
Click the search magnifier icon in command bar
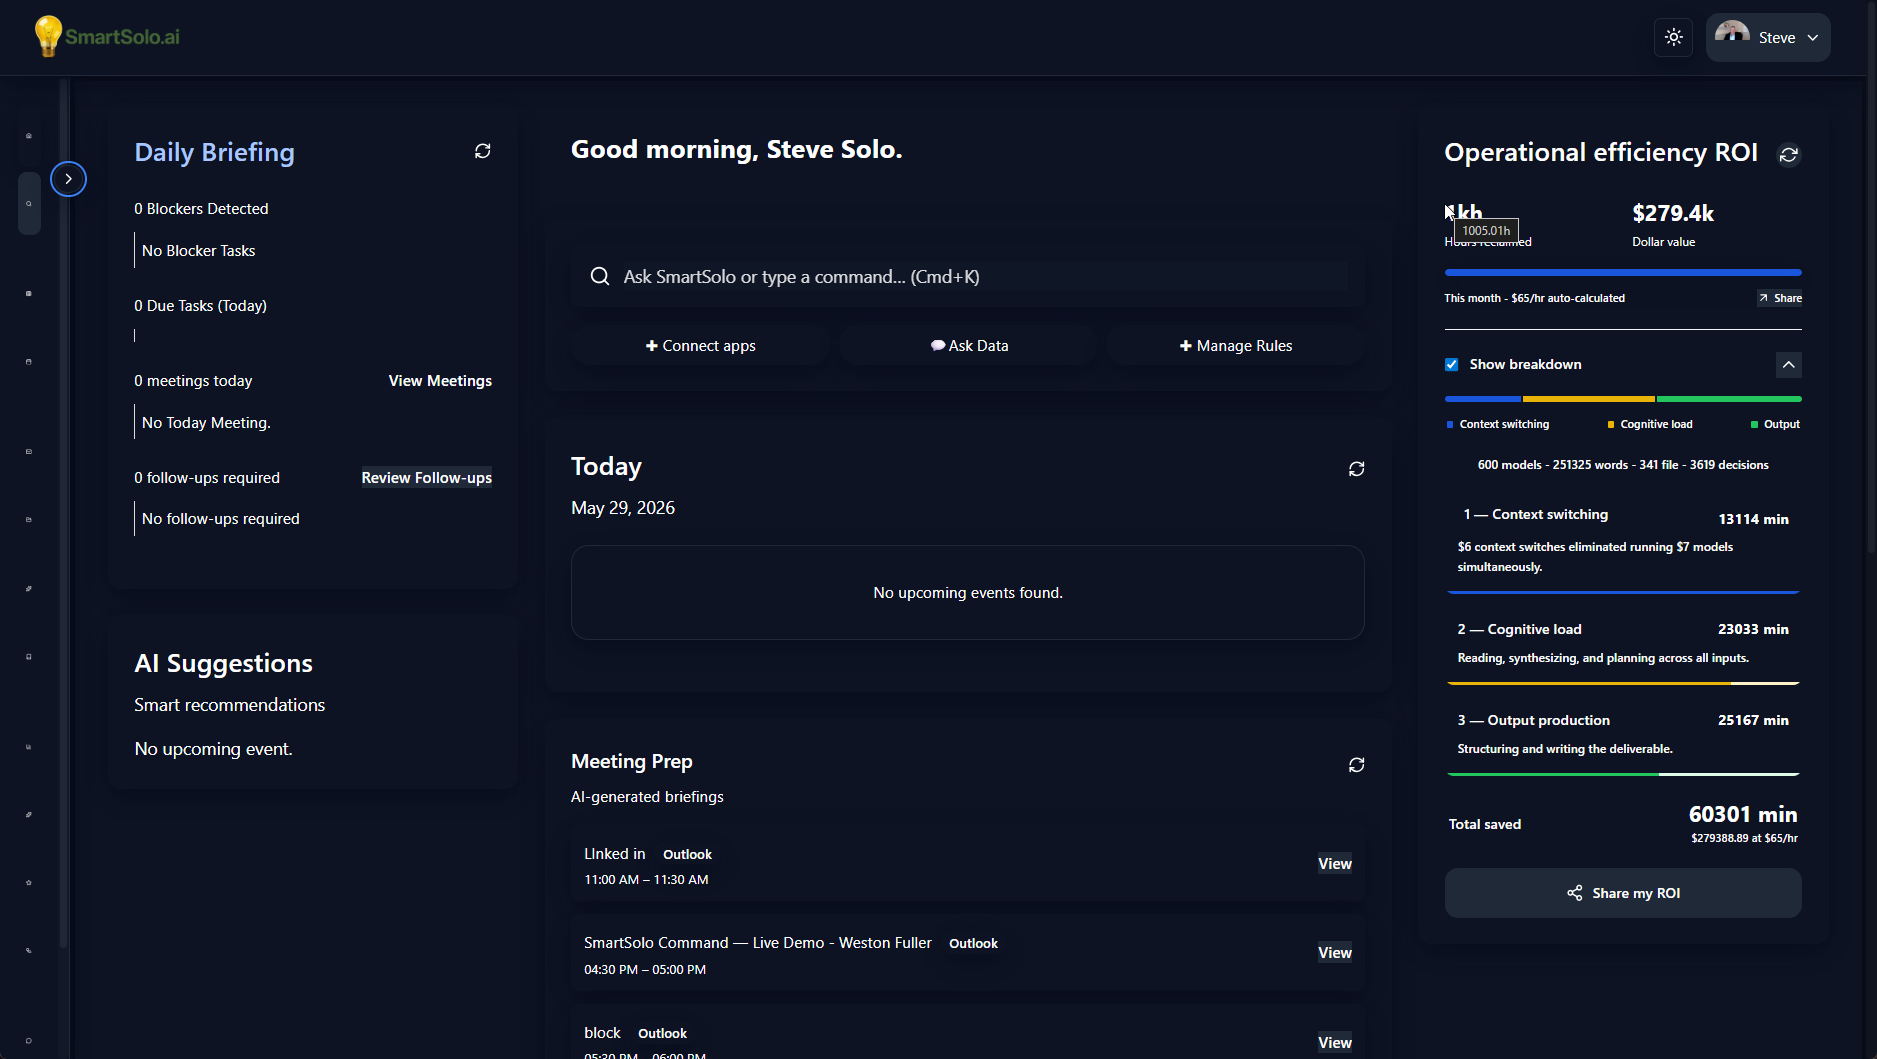tap(599, 276)
